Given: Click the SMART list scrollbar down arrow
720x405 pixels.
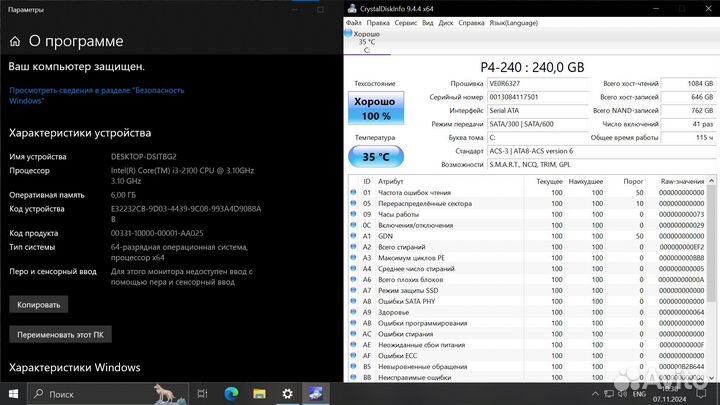Looking at the screenshot, I should (x=711, y=377).
